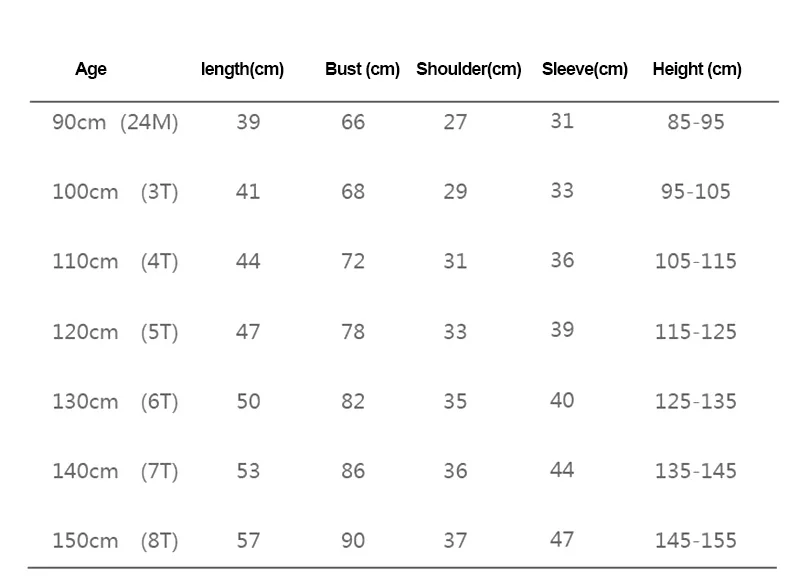Screen dimensions: 800x582
Task: Click the 100cm (3T) row label
Action: click(x=115, y=192)
